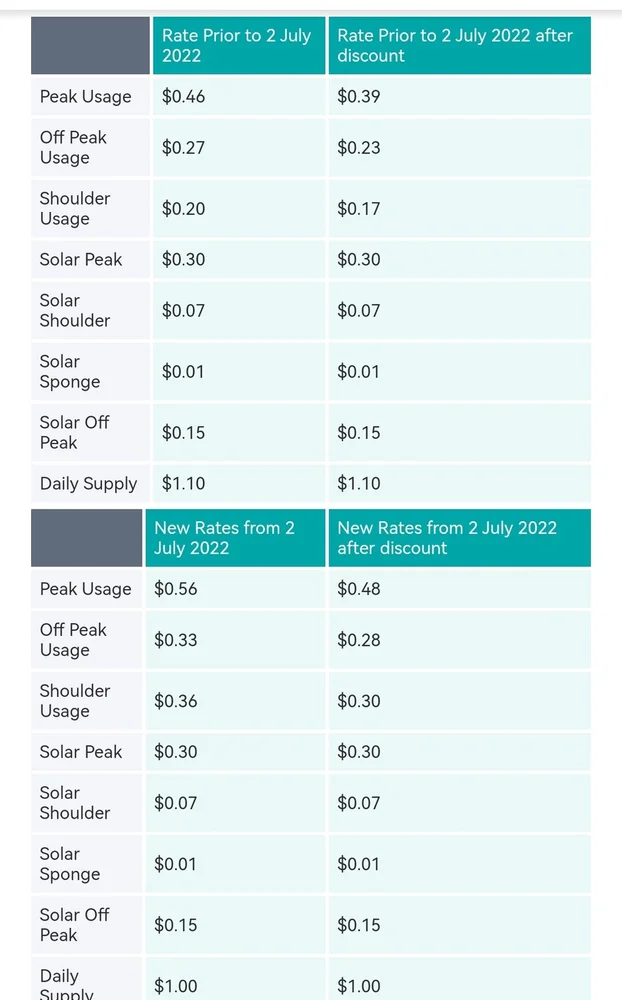This screenshot has width=622, height=1000.
Task: Select the $0.17 discounted shoulder rate
Action: point(359,209)
